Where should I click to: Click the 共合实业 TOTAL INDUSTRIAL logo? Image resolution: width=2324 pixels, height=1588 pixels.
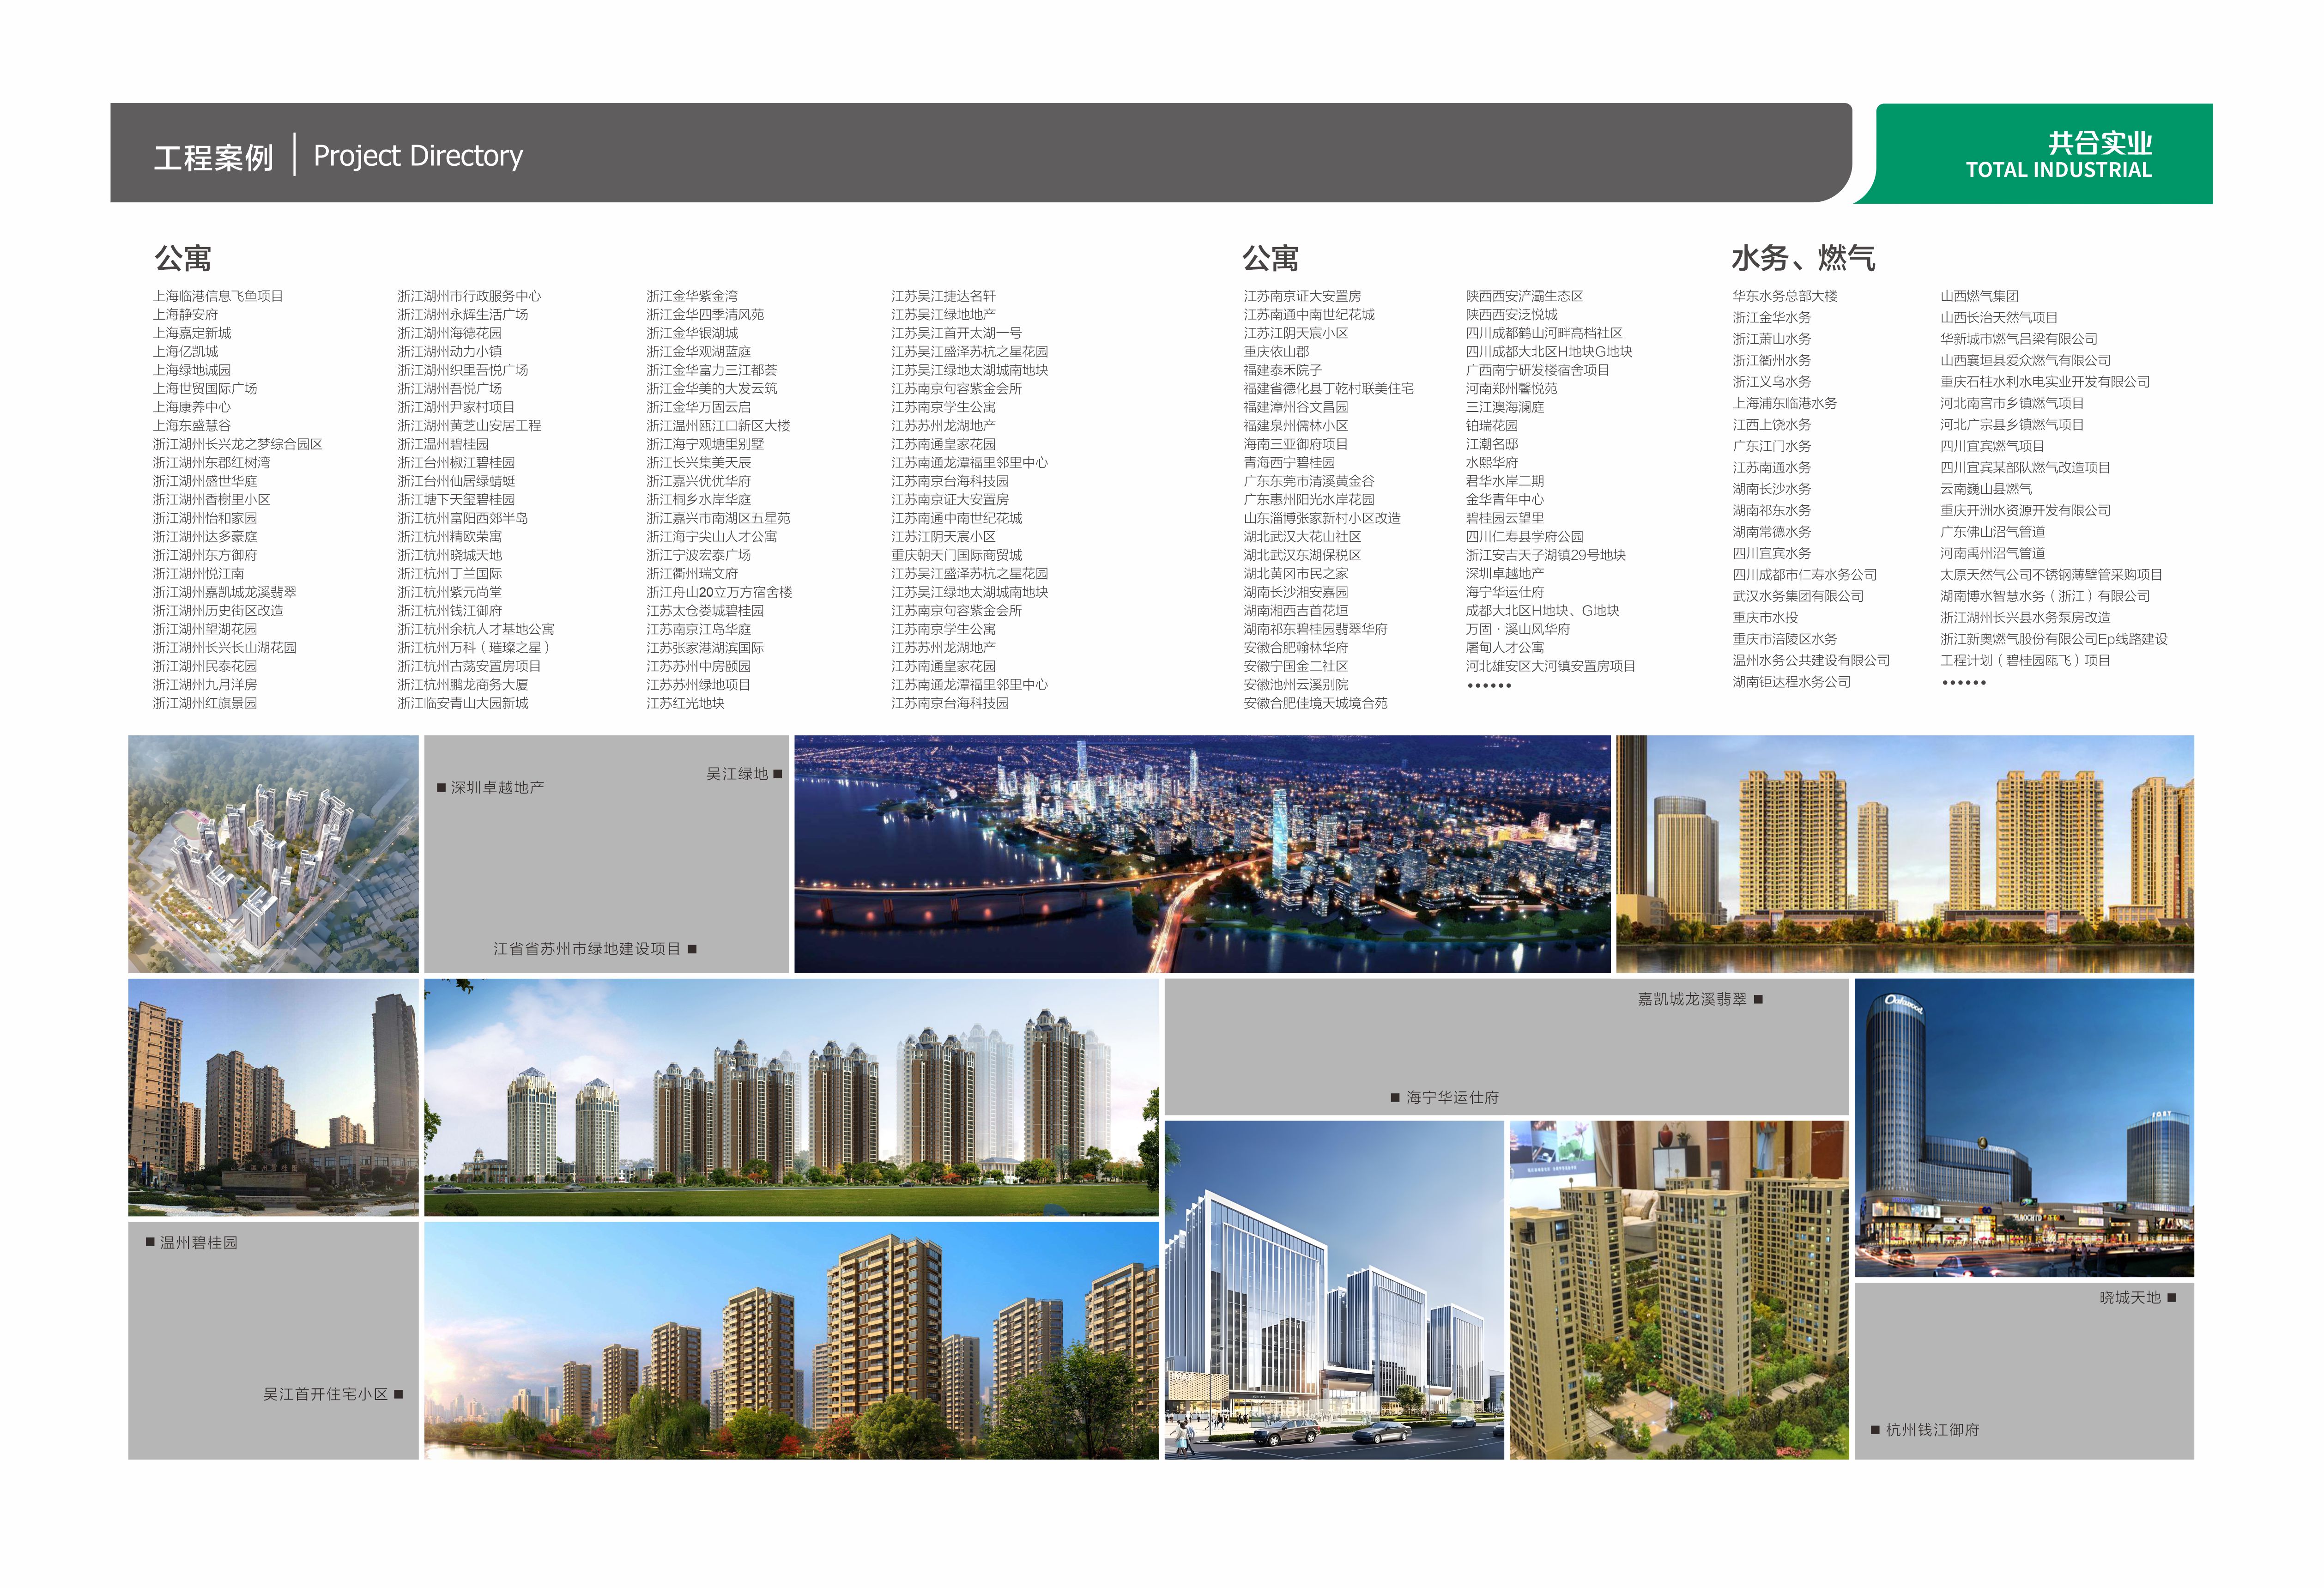click(2058, 155)
